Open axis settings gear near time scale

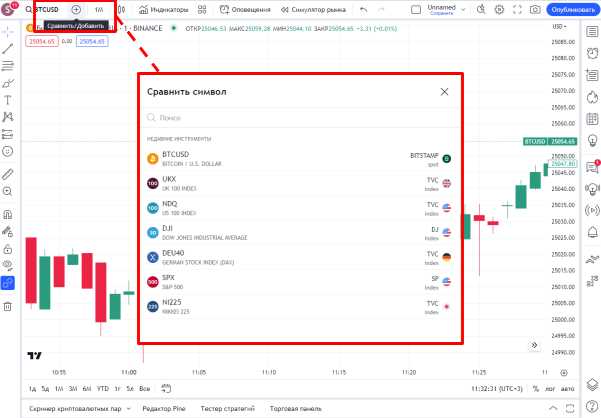click(x=563, y=372)
